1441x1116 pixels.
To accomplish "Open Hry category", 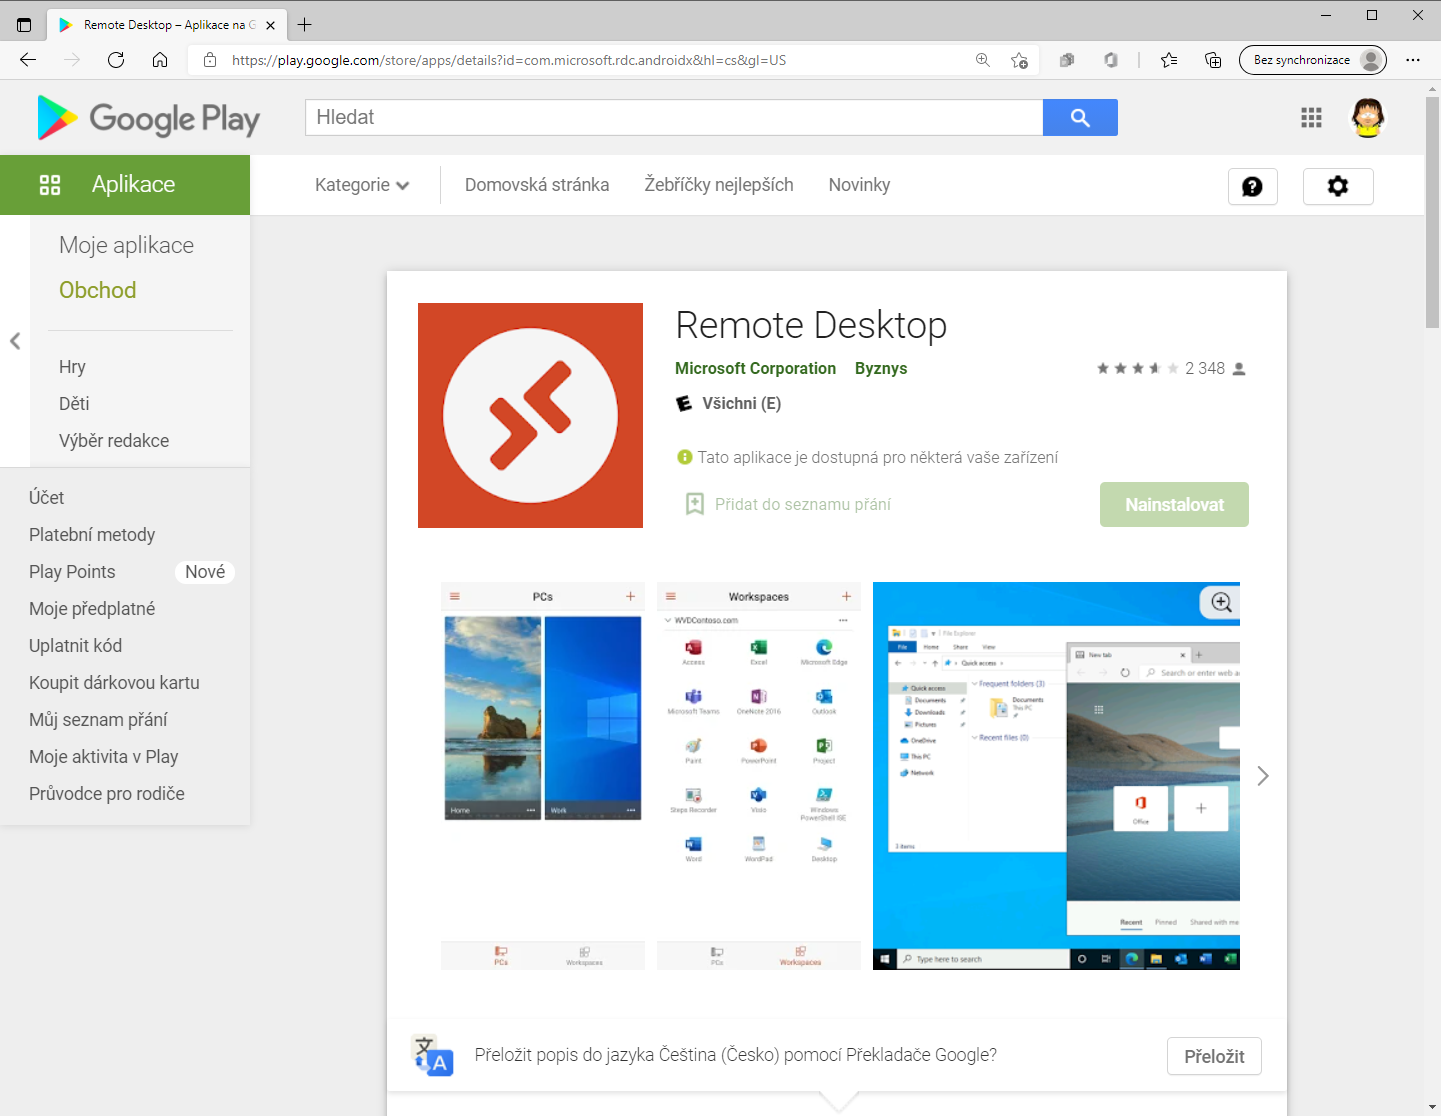I will pos(72,367).
